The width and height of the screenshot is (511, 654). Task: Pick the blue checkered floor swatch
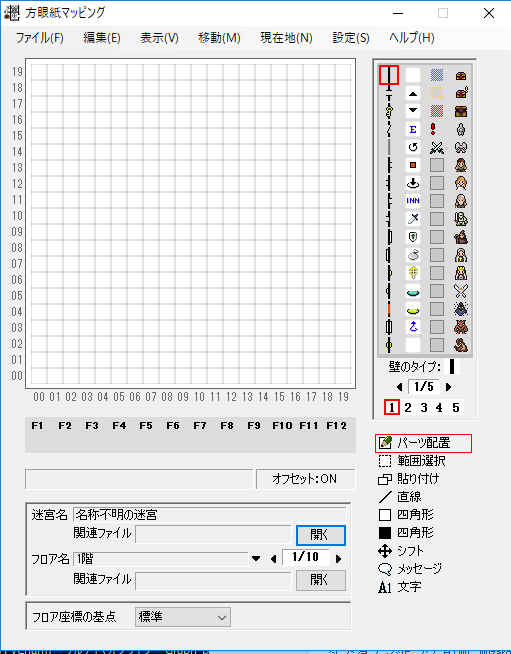(x=437, y=75)
